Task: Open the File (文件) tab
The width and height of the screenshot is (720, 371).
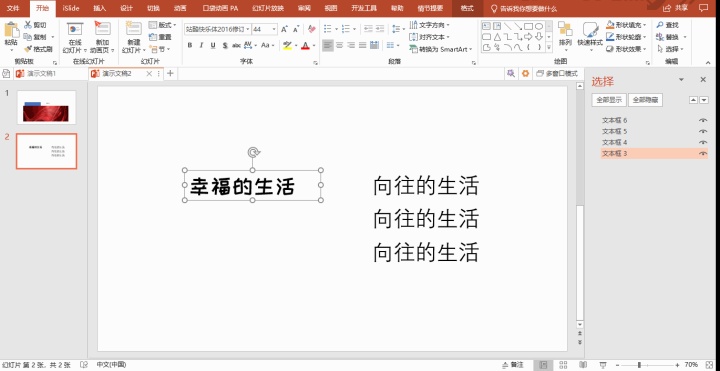Action: click(x=13, y=8)
